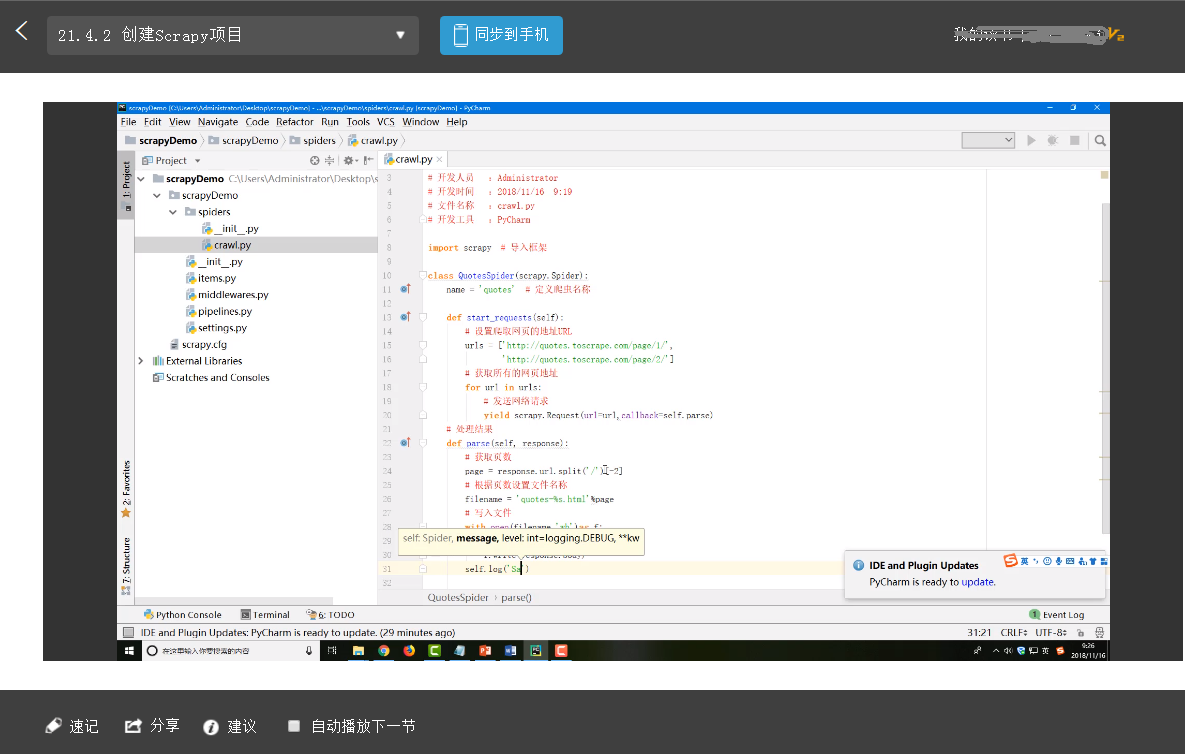Click UTF-8 encoding in status bar

1050,633
